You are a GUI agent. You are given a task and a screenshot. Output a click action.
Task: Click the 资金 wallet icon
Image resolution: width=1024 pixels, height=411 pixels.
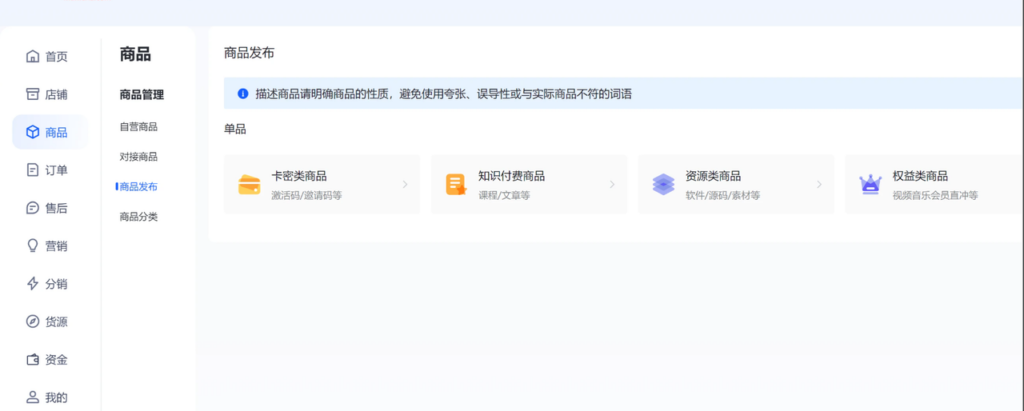(x=33, y=360)
